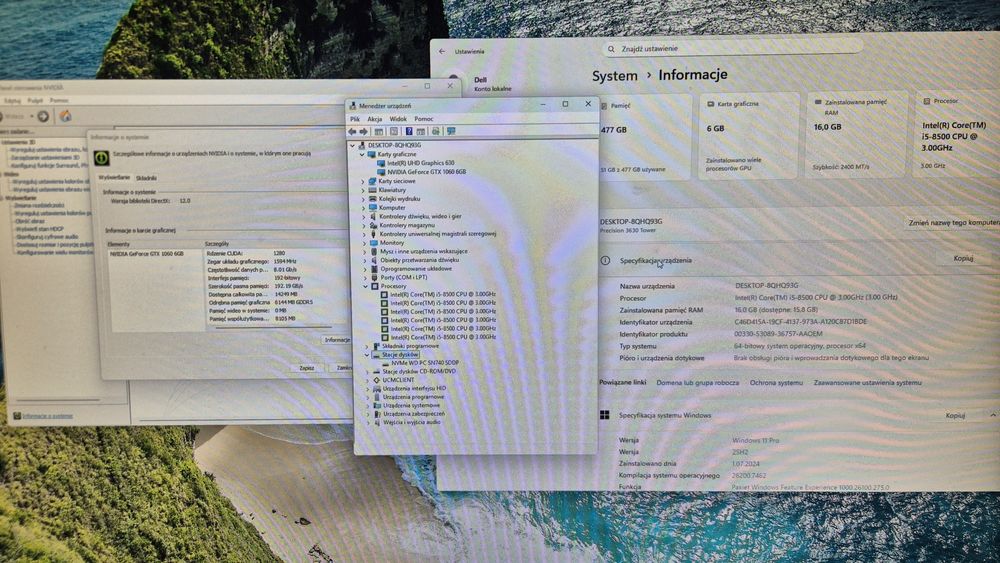Expand Mysz i inne urządzenia wskazujące chevron
1000x563 pixels.
pyautogui.click(x=365, y=252)
